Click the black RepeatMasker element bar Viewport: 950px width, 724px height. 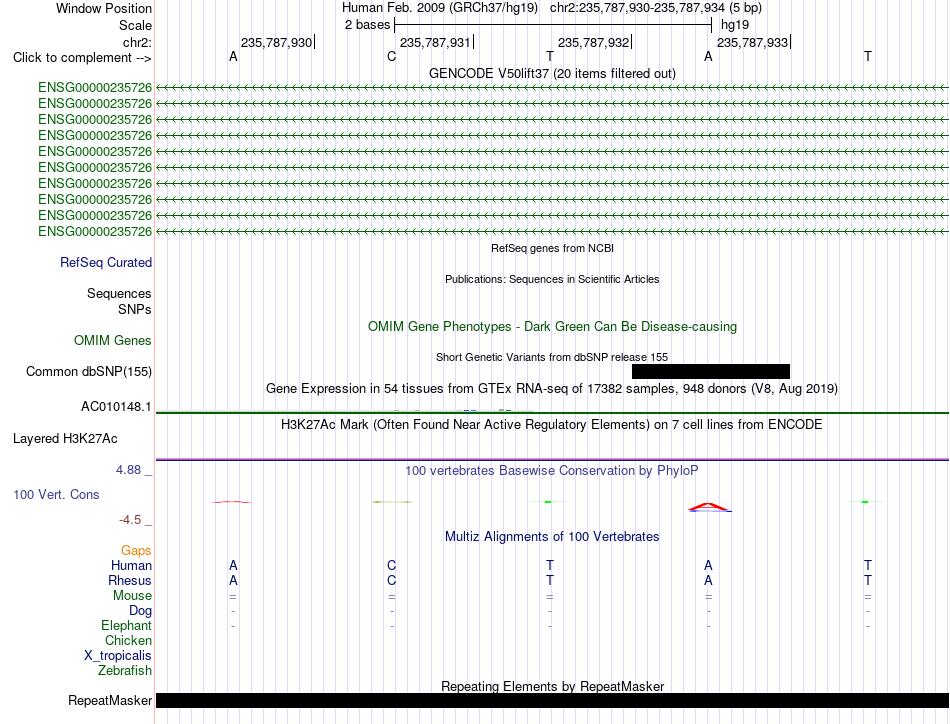coord(552,700)
